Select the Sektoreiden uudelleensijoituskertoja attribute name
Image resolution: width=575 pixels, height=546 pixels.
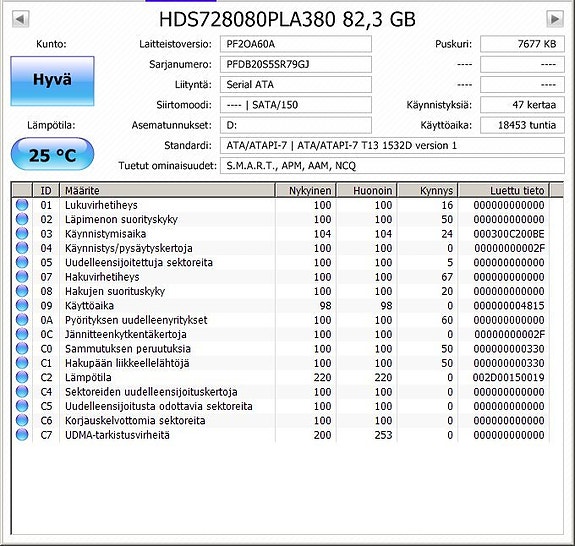pos(151,392)
